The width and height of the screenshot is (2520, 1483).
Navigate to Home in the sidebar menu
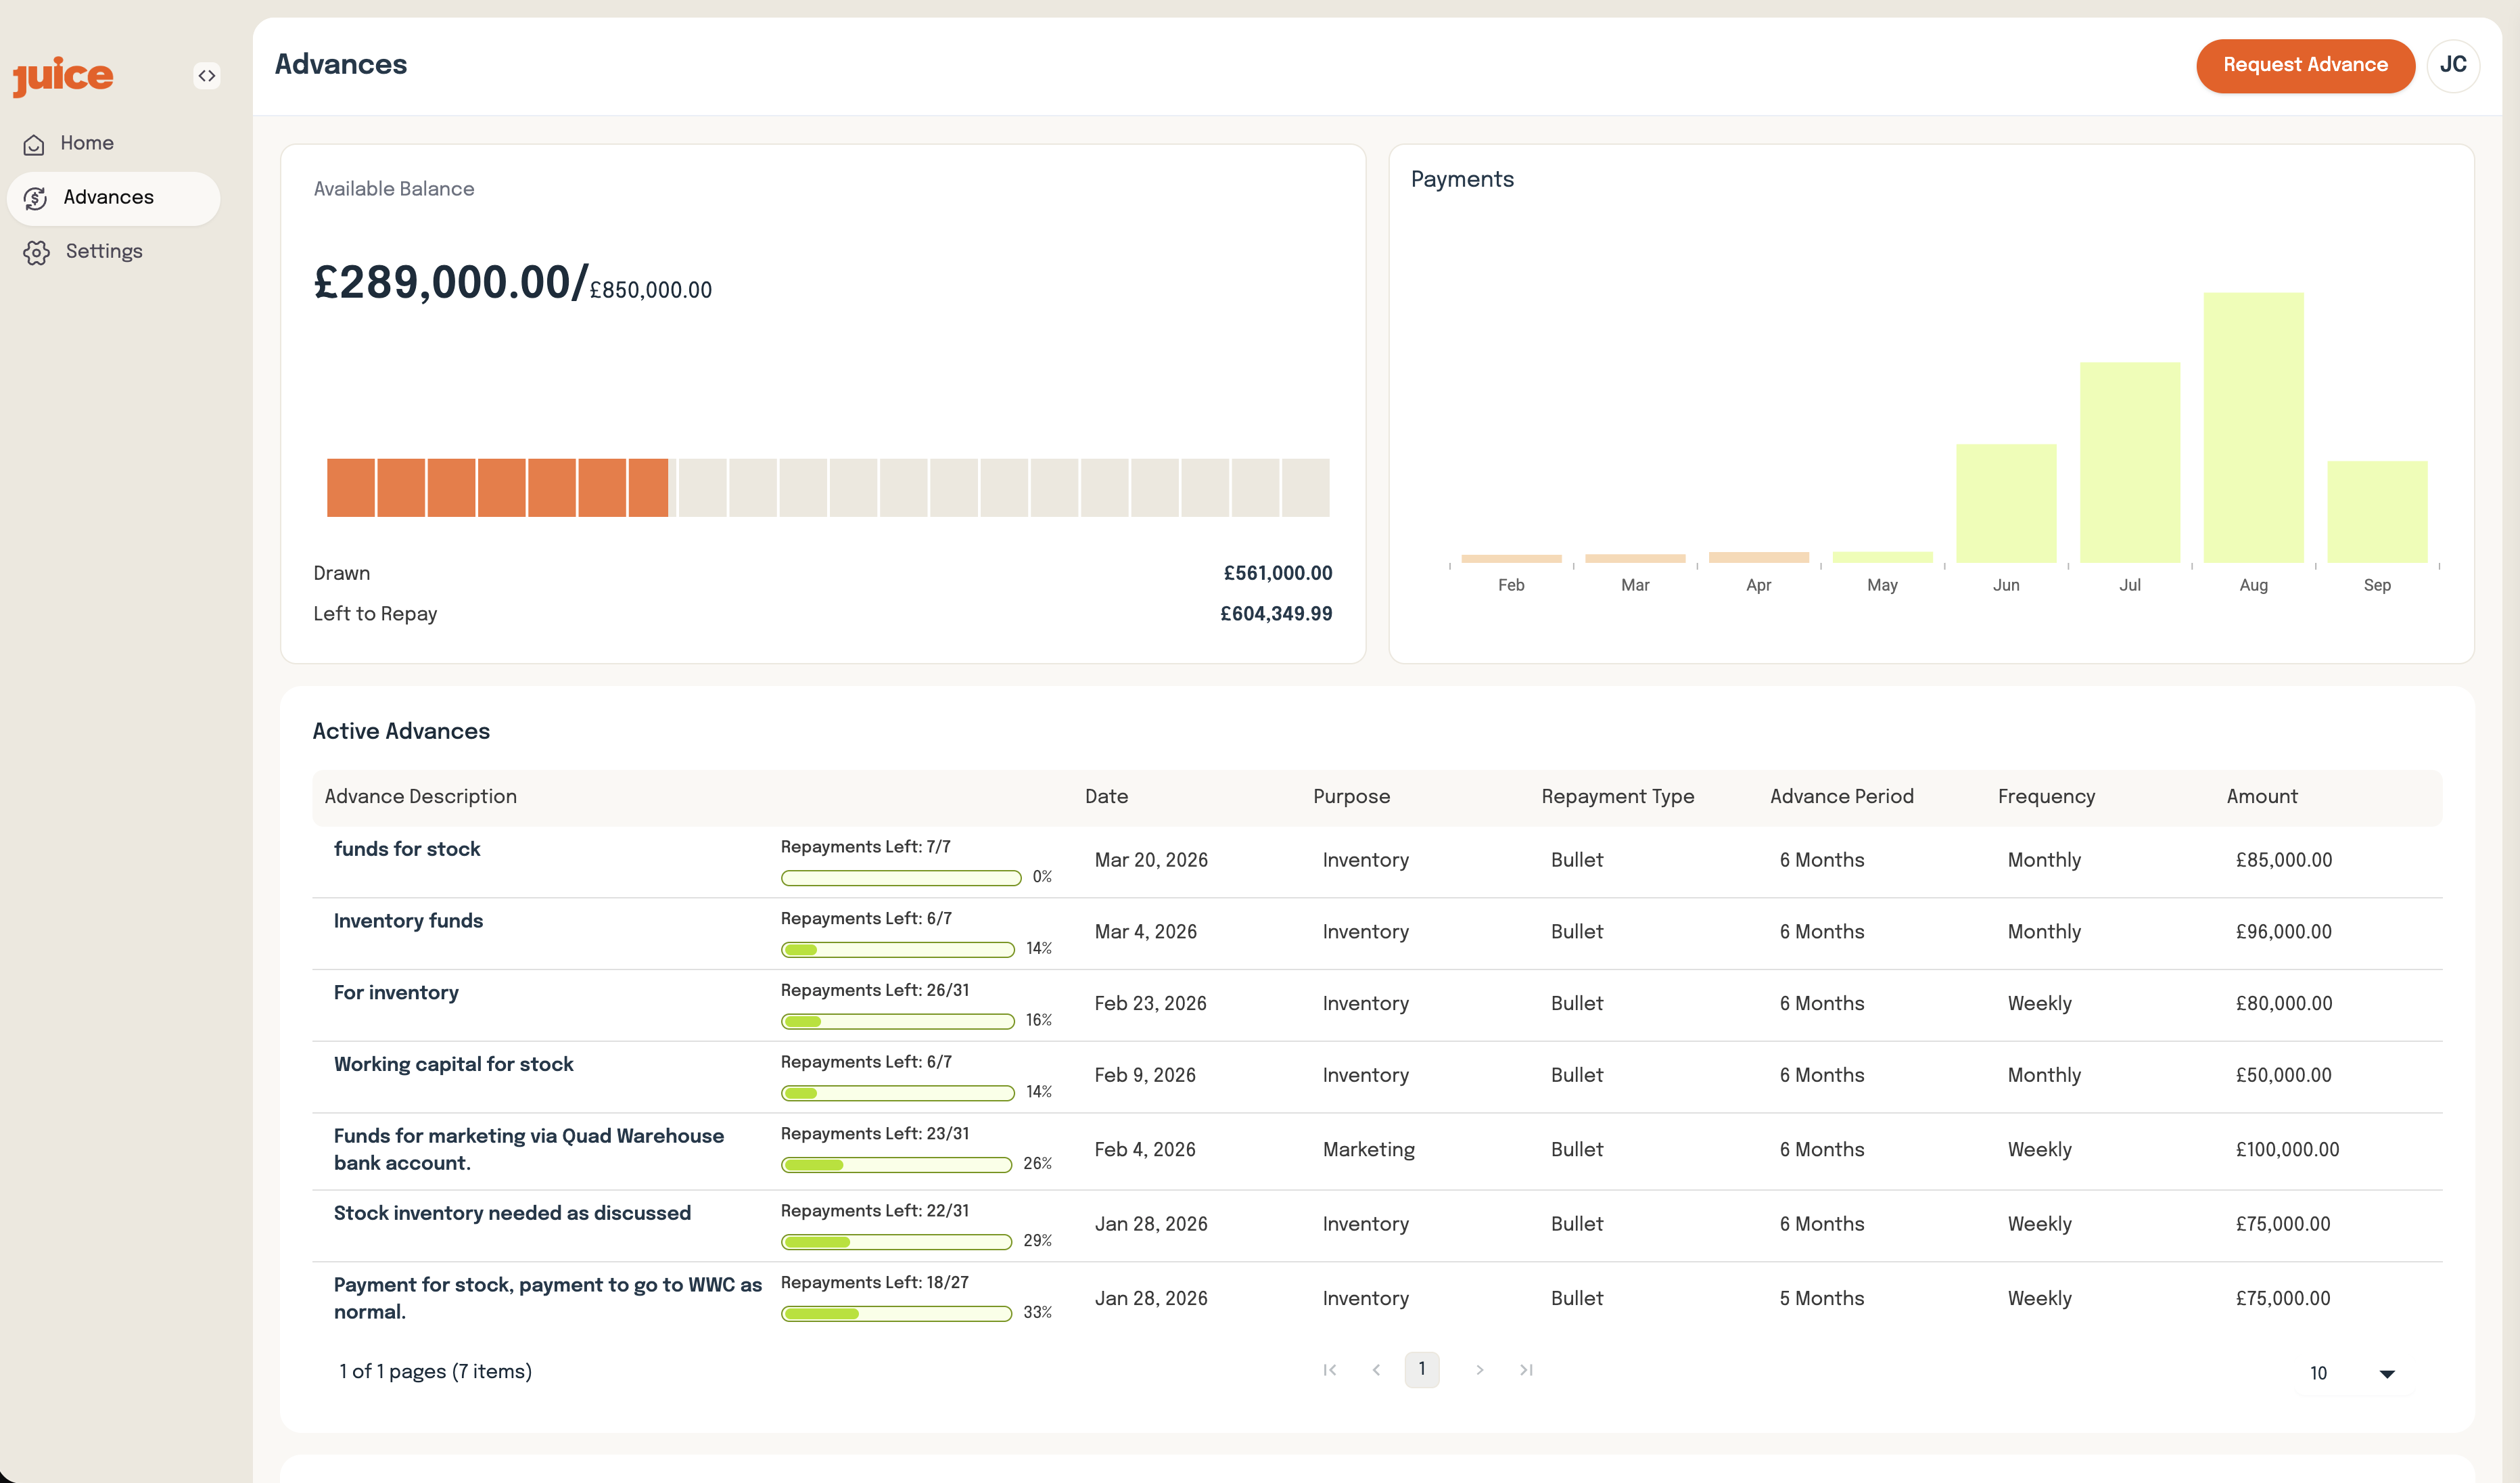coord(86,143)
